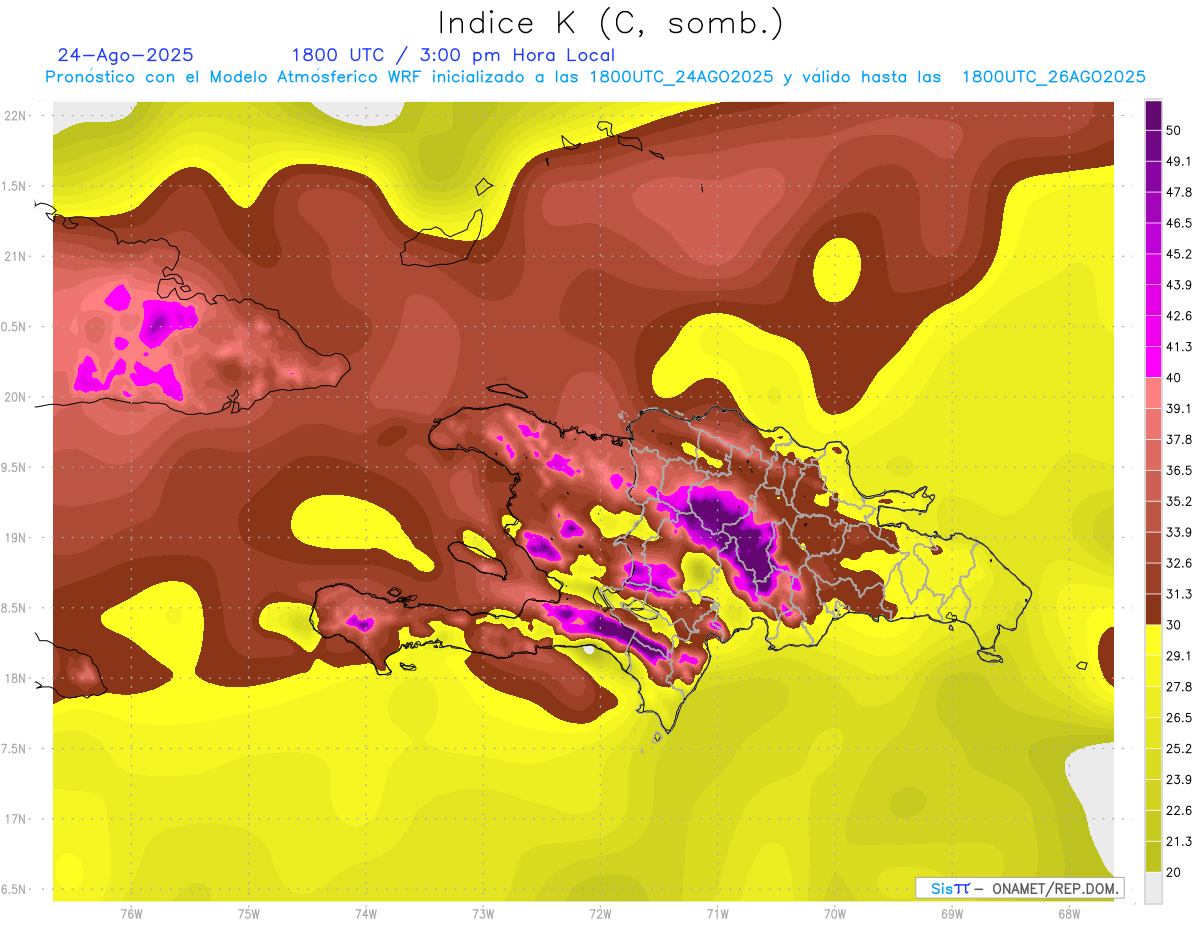
Task: Pick the purple band between 47.8 and 49.1
Action: pyautogui.click(x=1153, y=176)
